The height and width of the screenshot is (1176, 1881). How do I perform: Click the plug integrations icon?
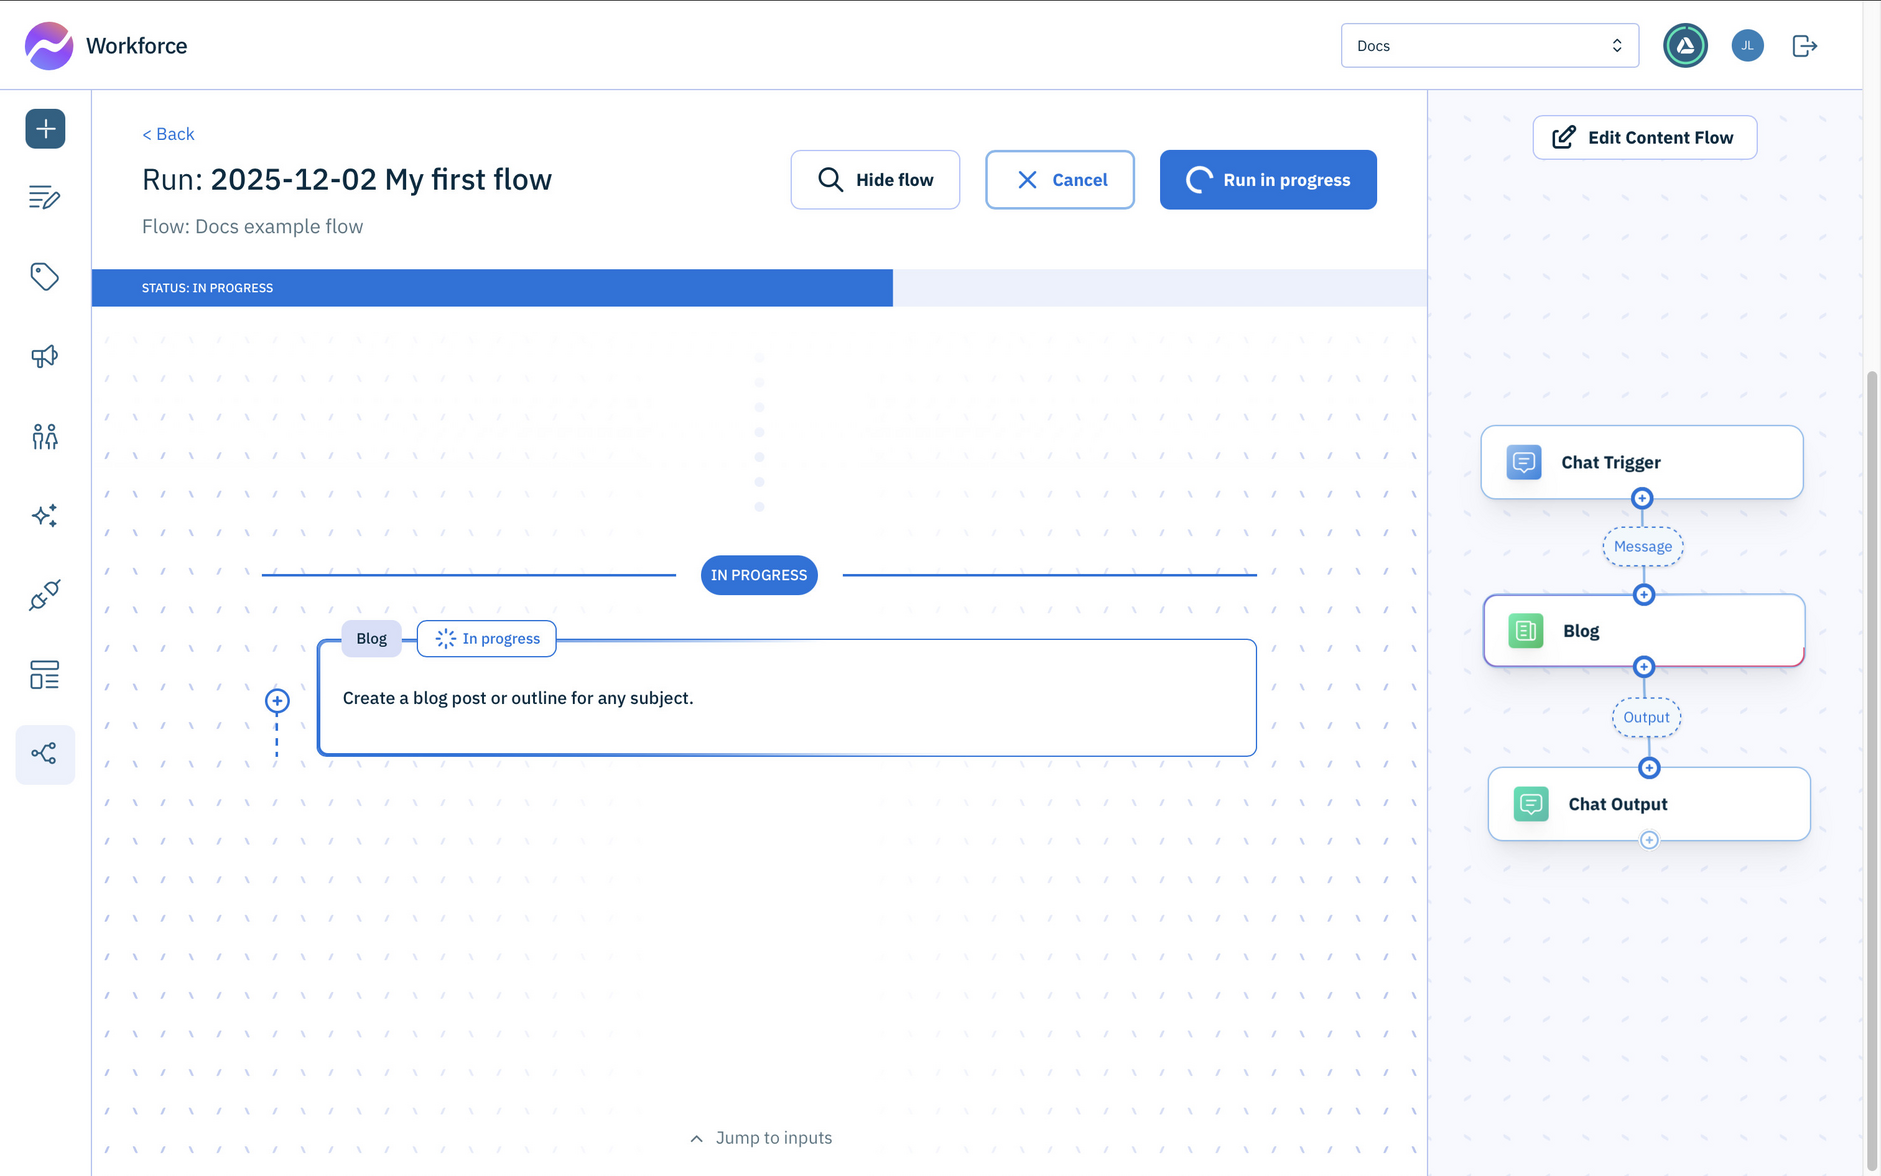click(44, 595)
